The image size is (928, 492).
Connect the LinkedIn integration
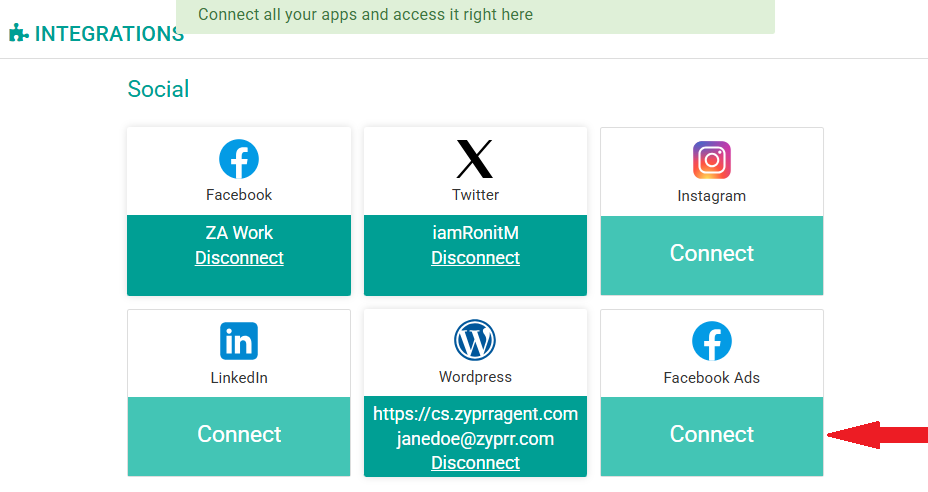(x=239, y=434)
